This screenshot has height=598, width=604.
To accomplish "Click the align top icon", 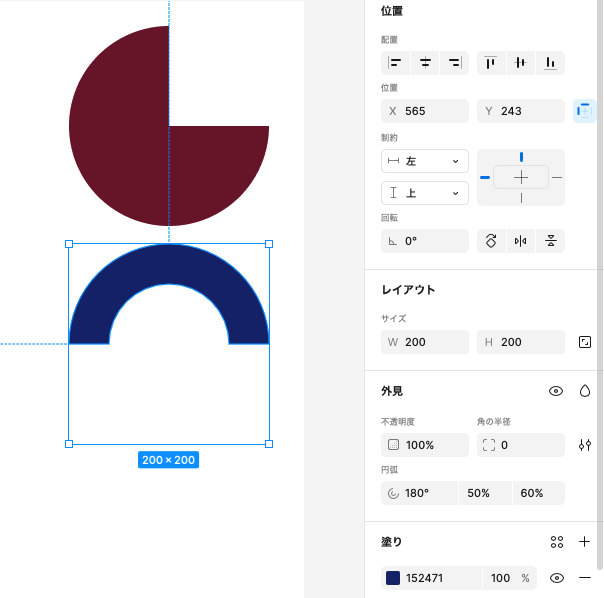I will pos(491,63).
